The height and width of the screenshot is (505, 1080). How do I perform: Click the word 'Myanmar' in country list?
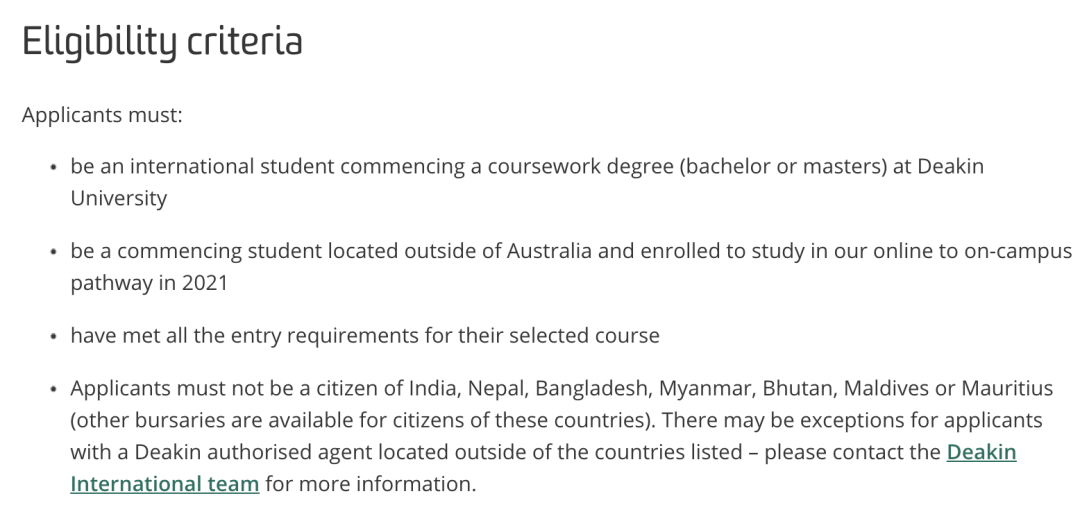tap(706, 388)
